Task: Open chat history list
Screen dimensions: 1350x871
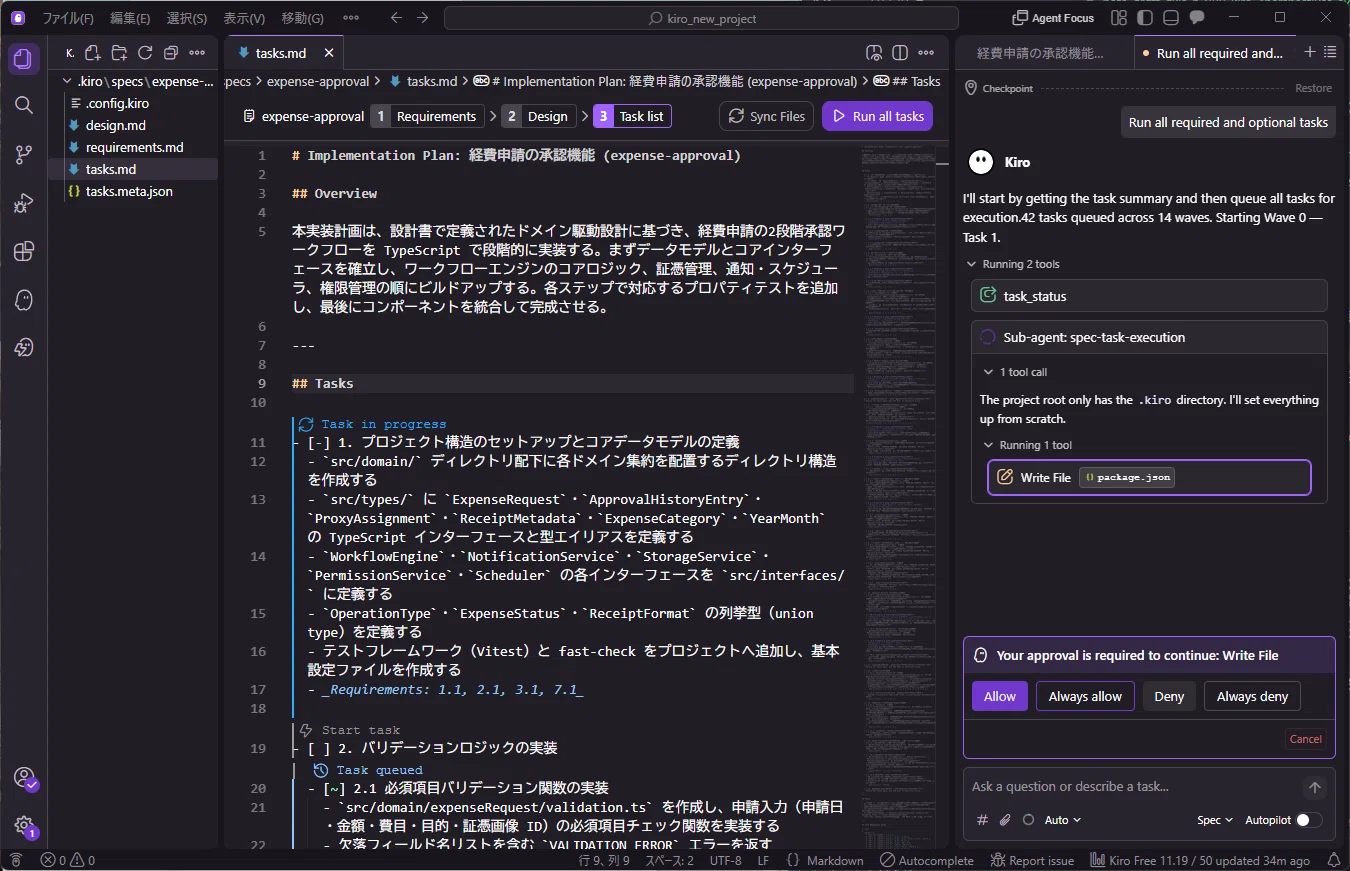Action: (1330, 52)
